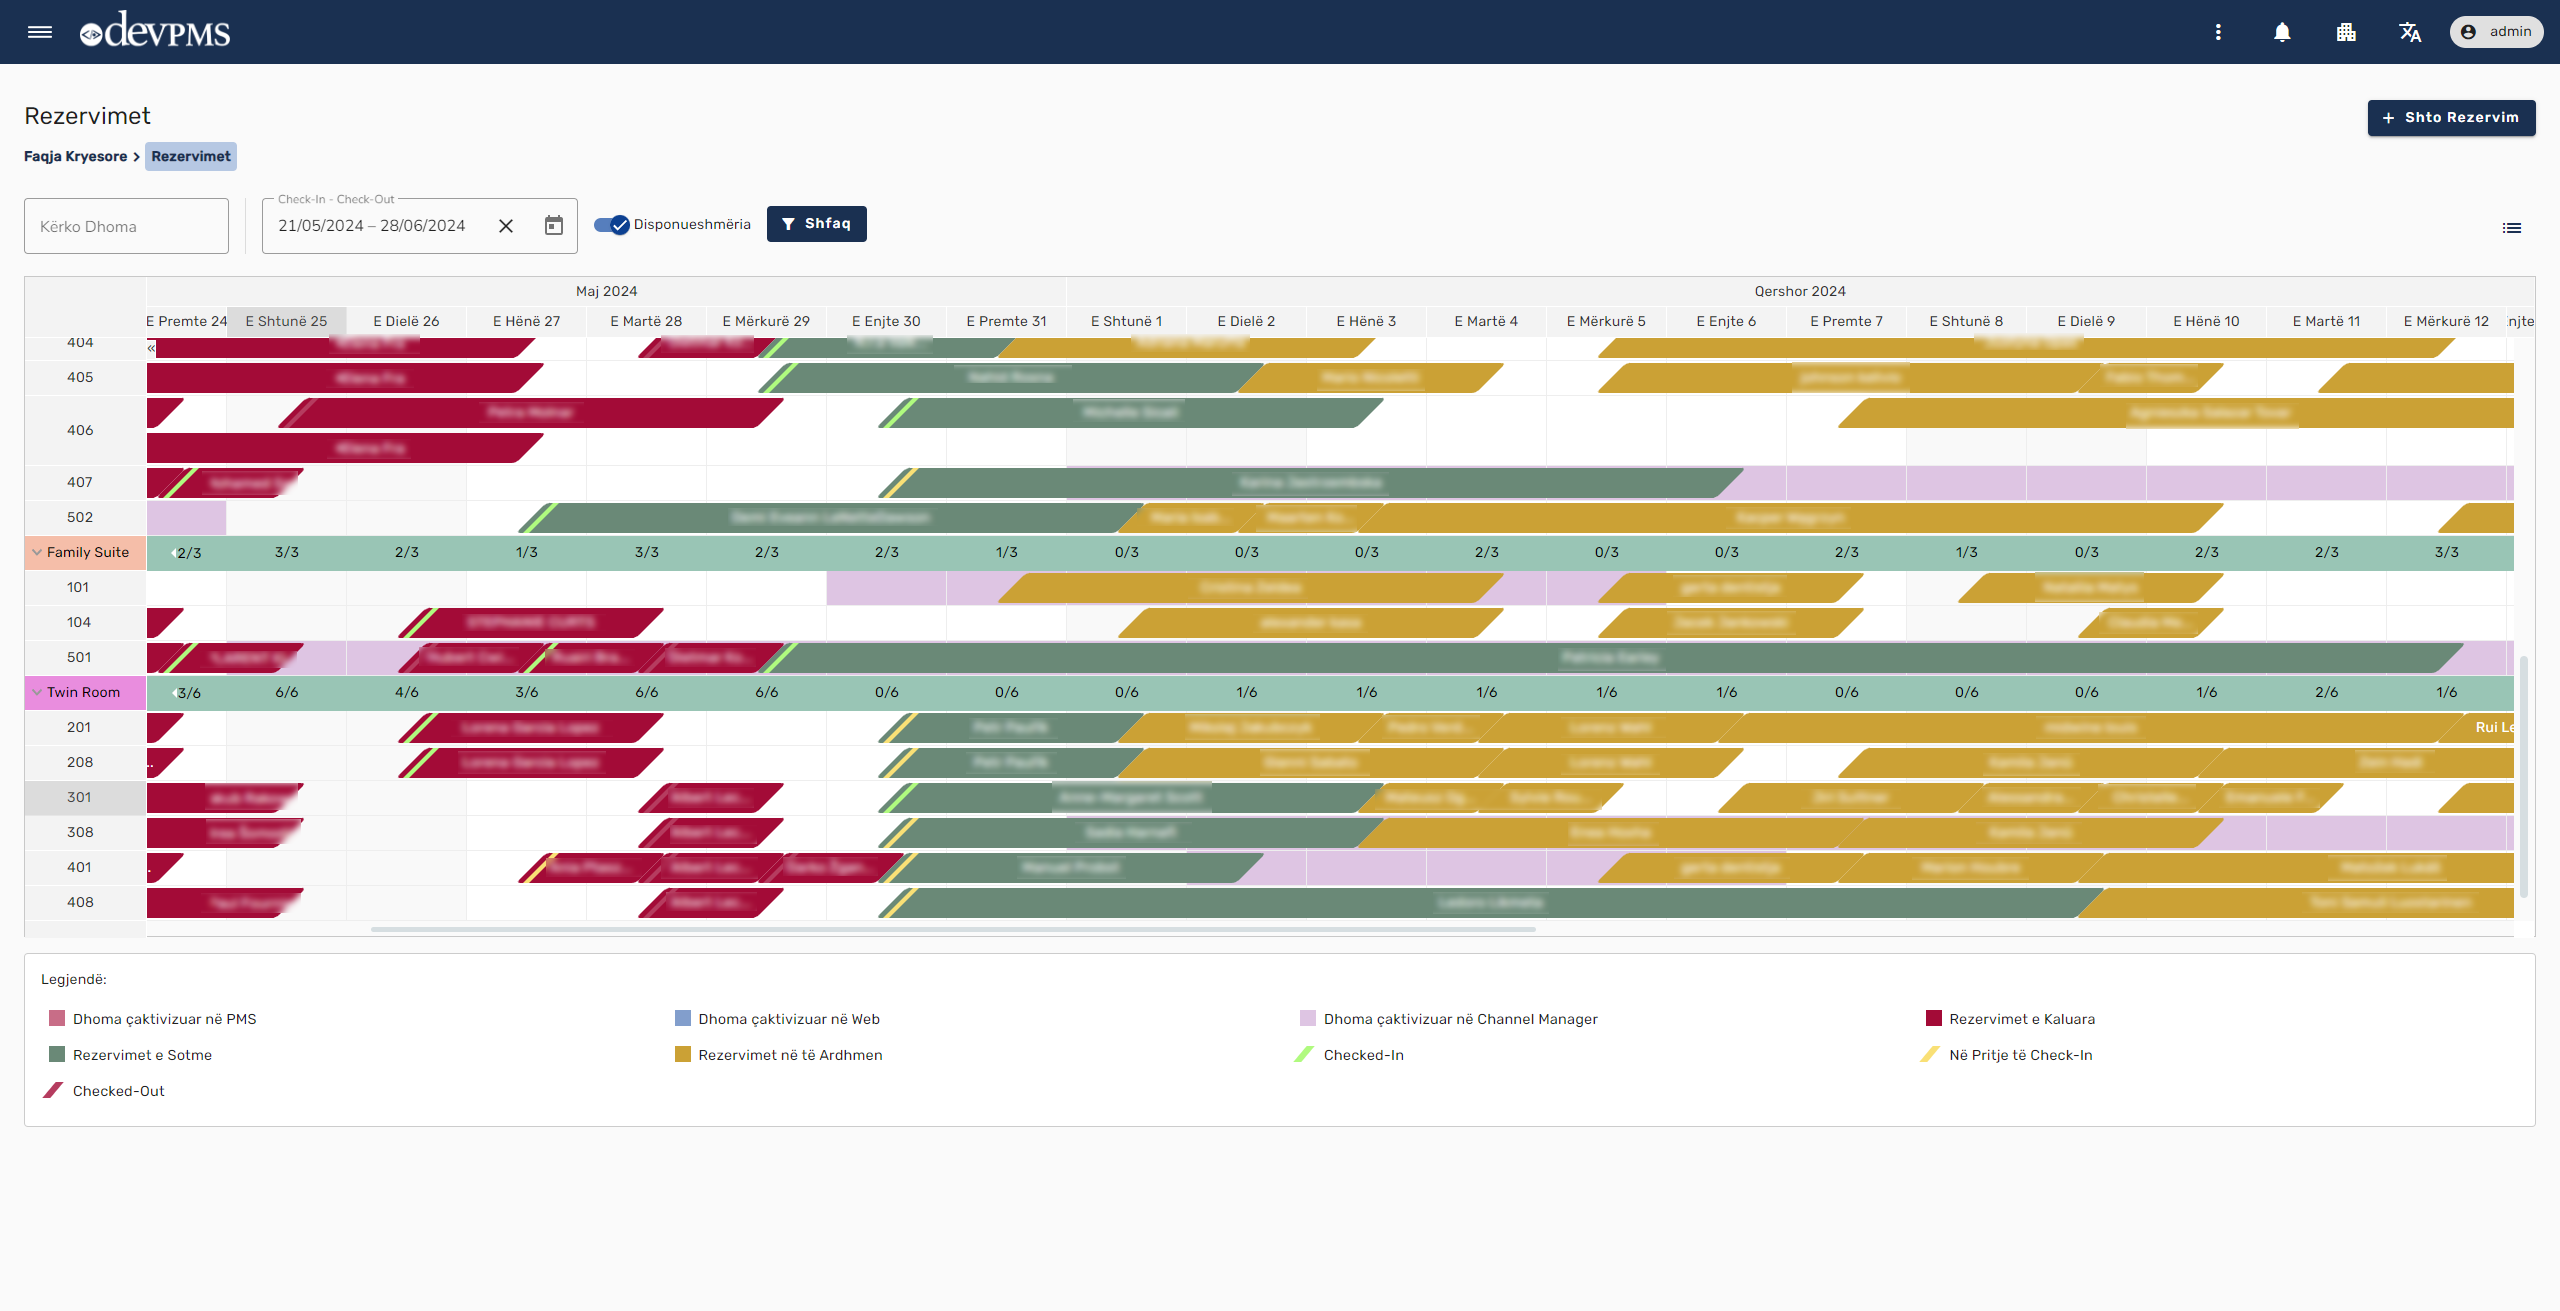The image size is (2560, 1311).
Task: Open the notifications bell
Action: click(2282, 32)
